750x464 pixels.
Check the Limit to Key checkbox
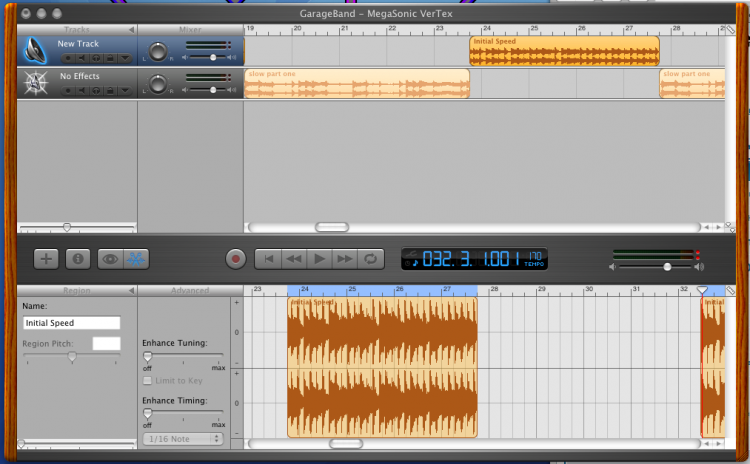147,381
